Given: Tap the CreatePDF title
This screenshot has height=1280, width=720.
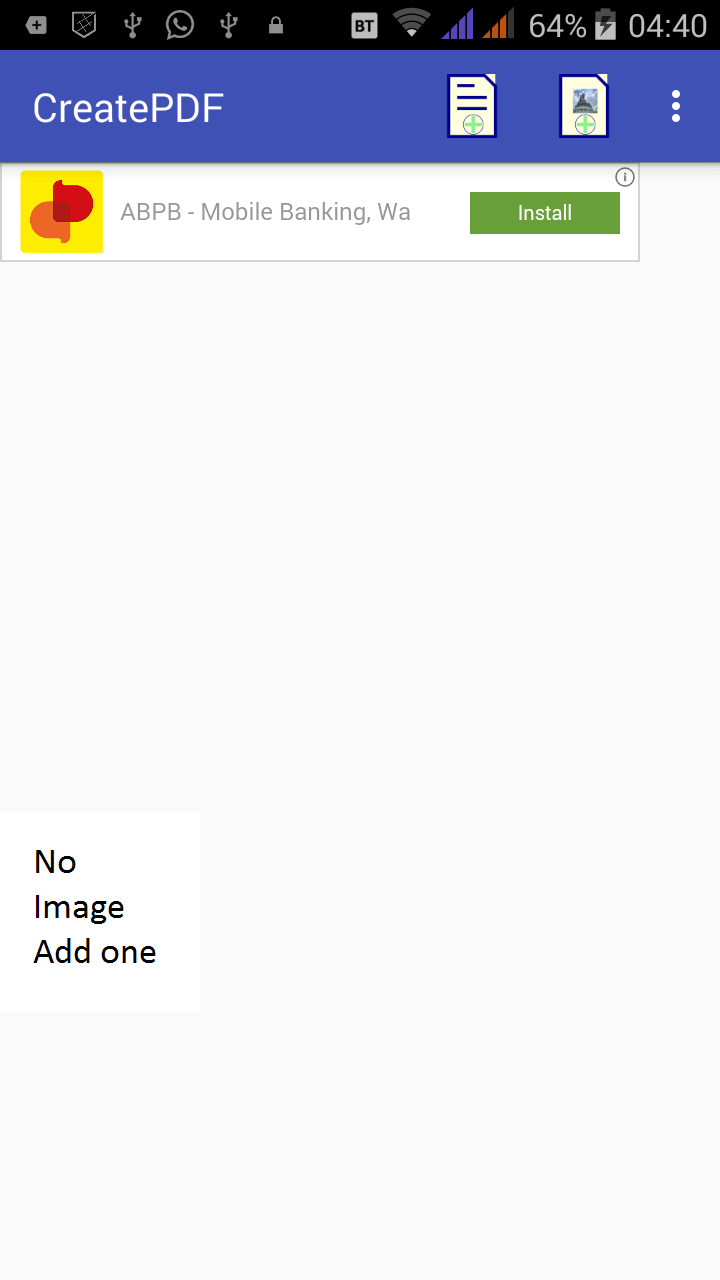Looking at the screenshot, I should [x=128, y=108].
